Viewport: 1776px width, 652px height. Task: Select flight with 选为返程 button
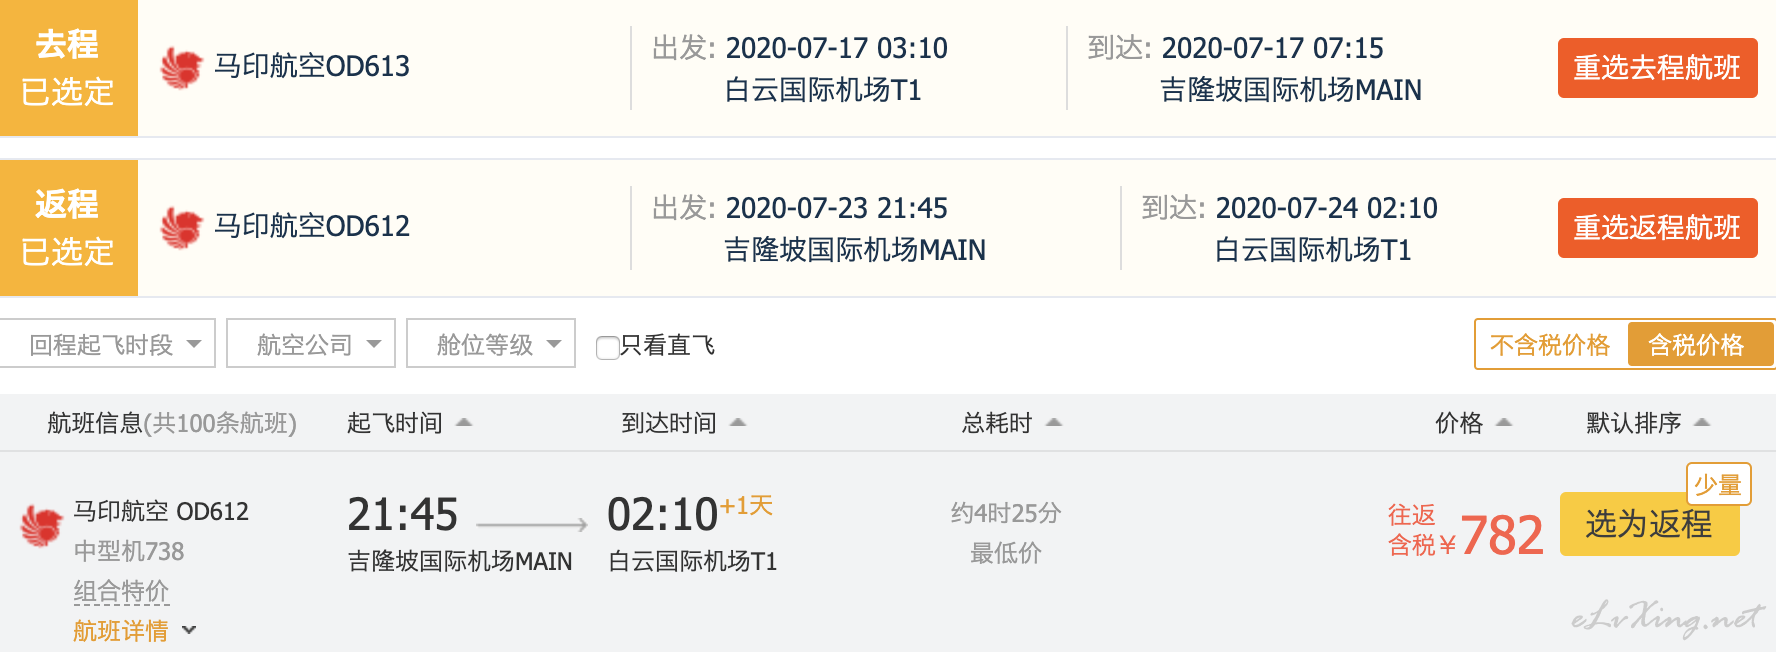click(1649, 524)
